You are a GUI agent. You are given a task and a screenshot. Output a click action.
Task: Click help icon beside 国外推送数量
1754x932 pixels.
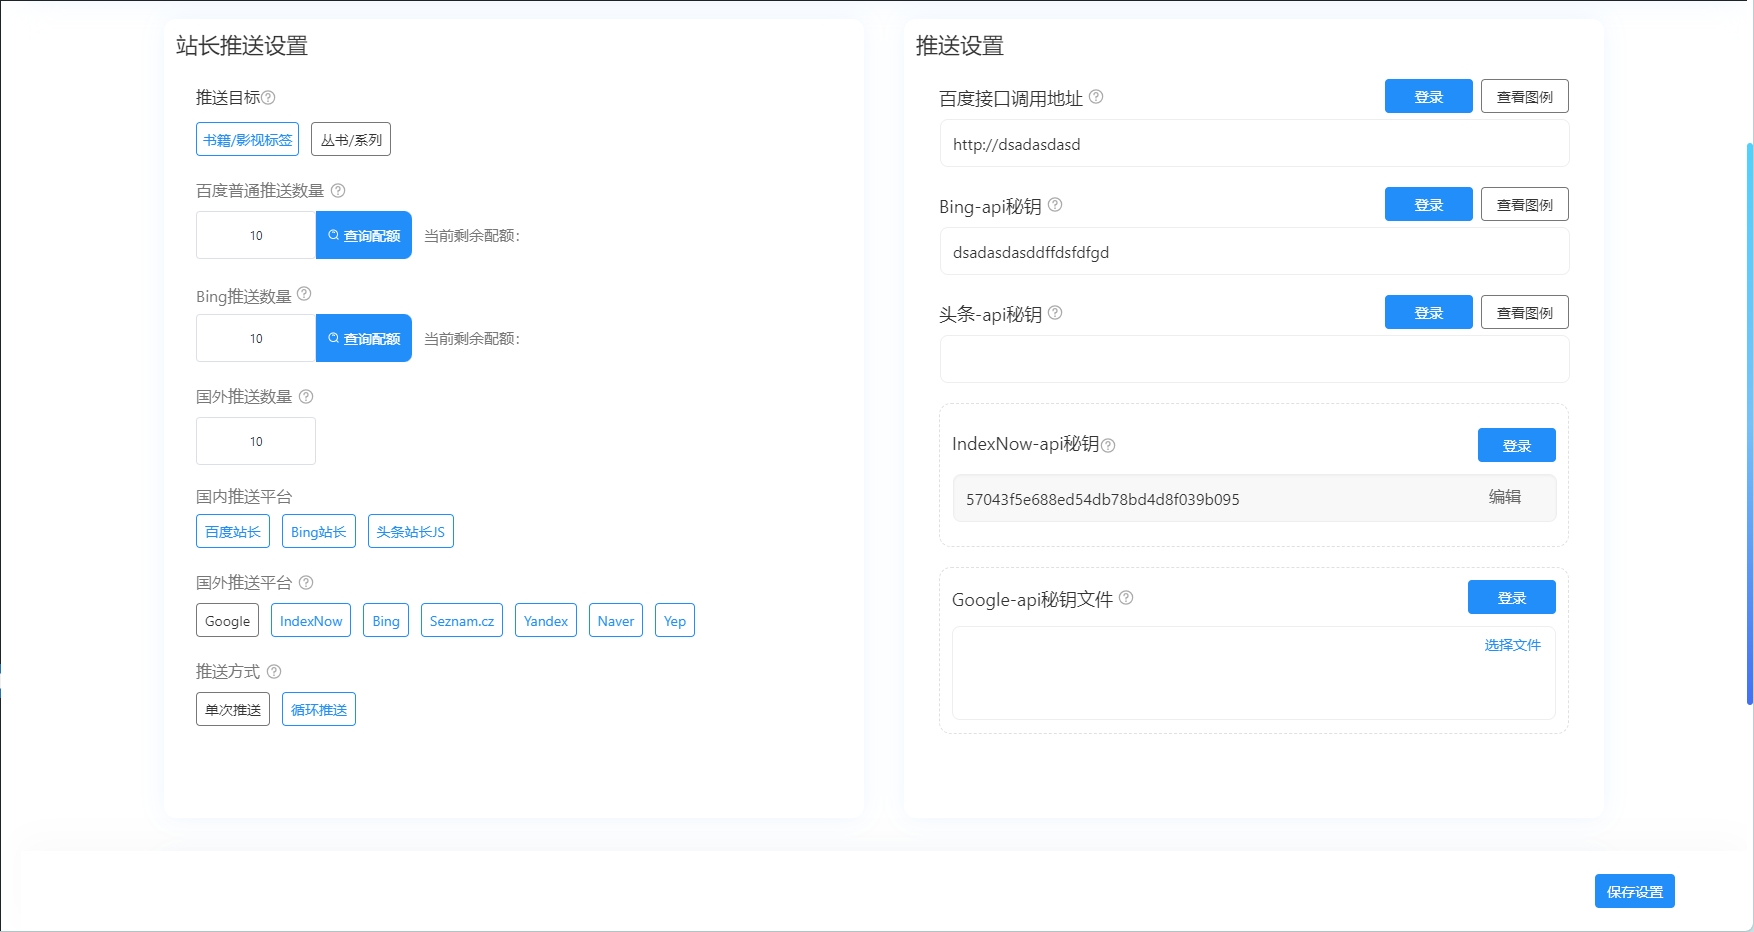306,396
